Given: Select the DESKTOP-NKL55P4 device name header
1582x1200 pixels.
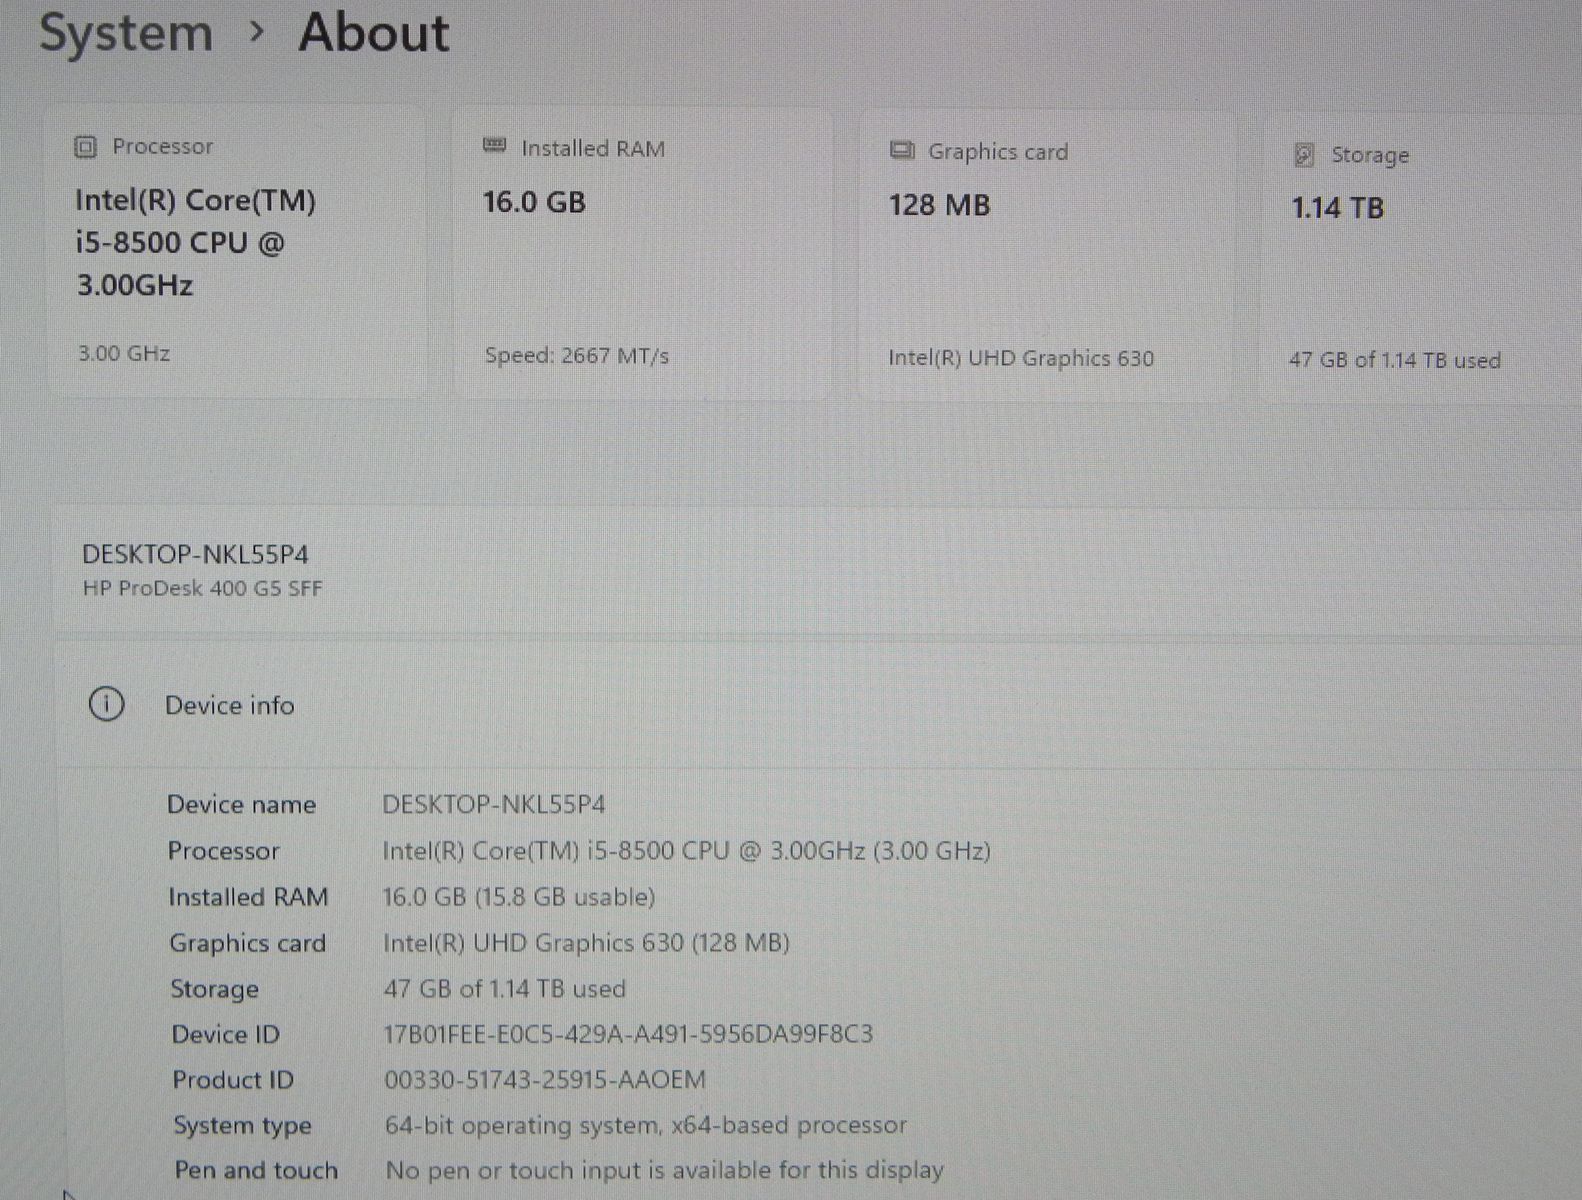Looking at the screenshot, I should click(195, 555).
